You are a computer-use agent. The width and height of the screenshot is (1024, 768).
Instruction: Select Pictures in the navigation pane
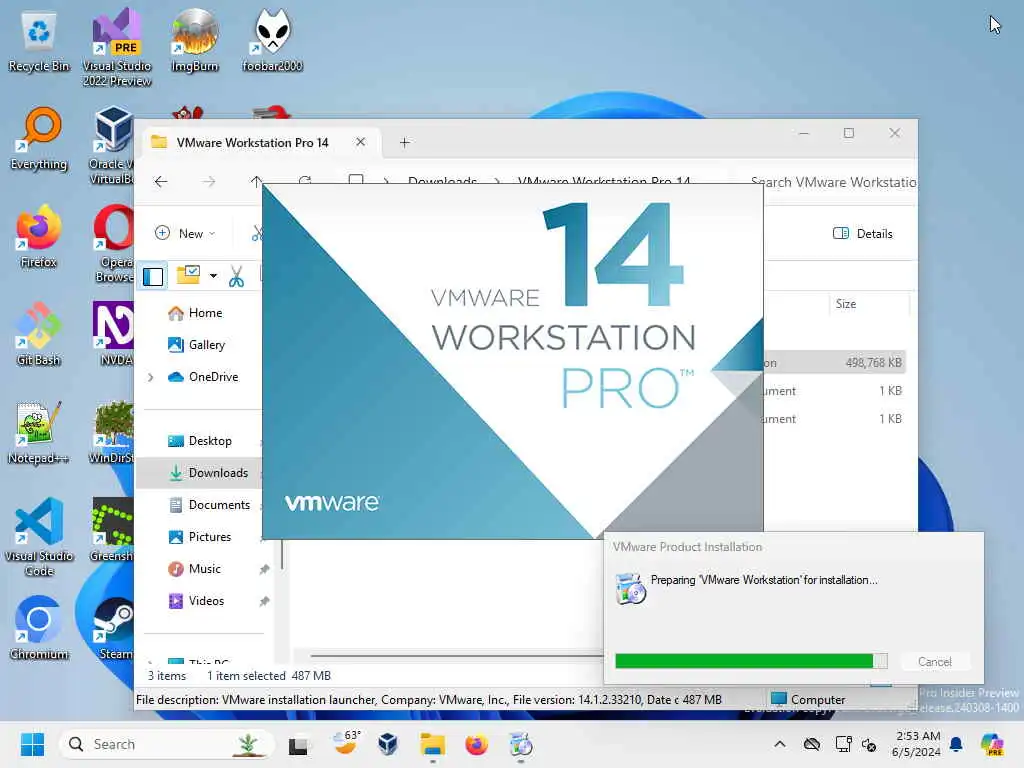point(200,537)
